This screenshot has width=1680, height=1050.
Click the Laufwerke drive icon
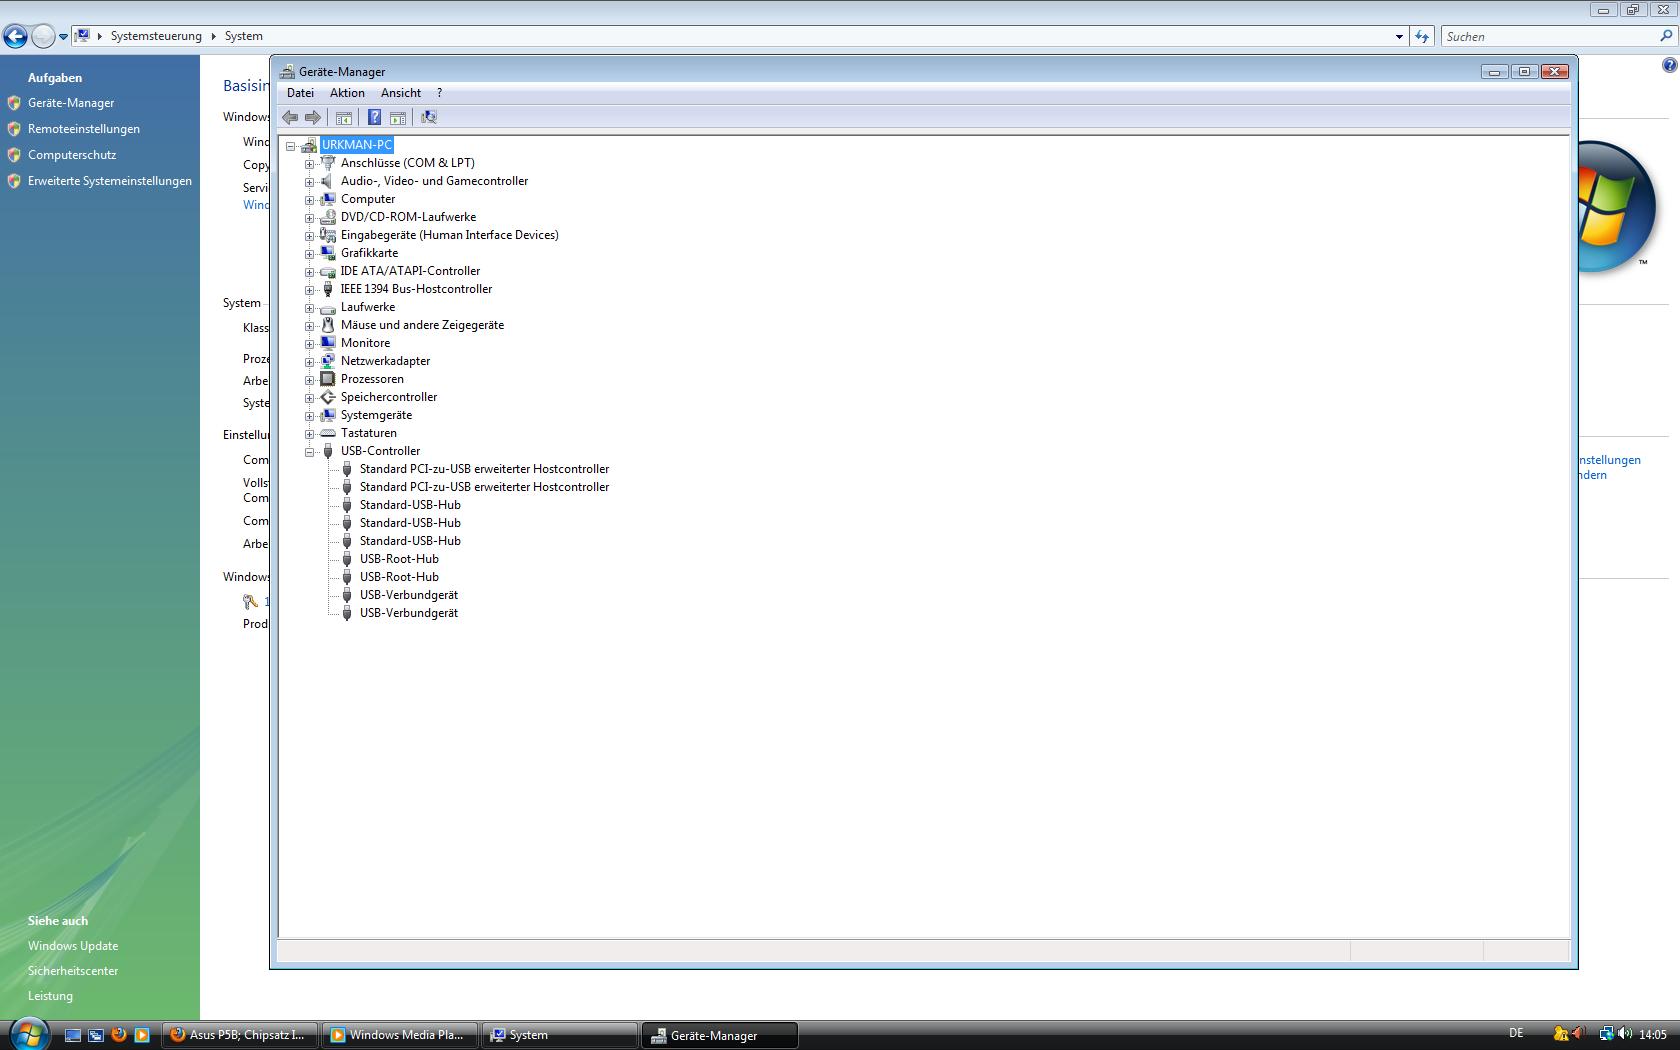click(x=328, y=308)
